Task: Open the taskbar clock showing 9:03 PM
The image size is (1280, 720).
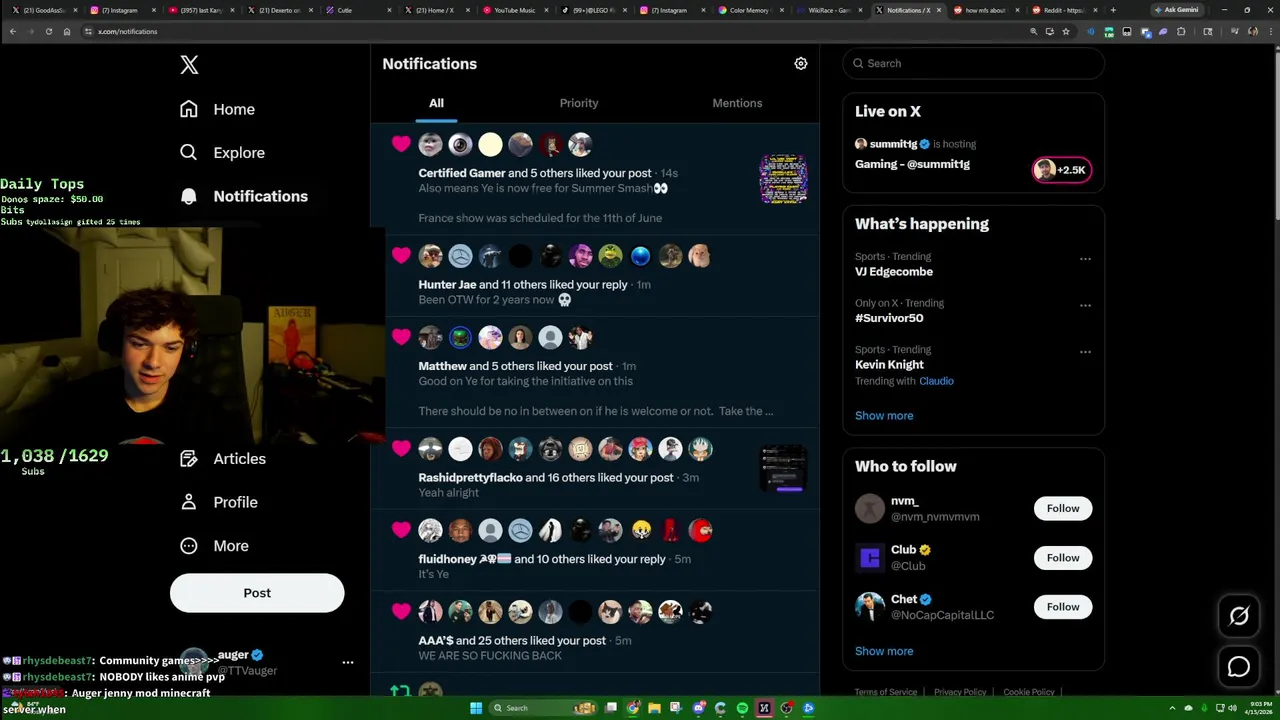Action: (x=1259, y=708)
